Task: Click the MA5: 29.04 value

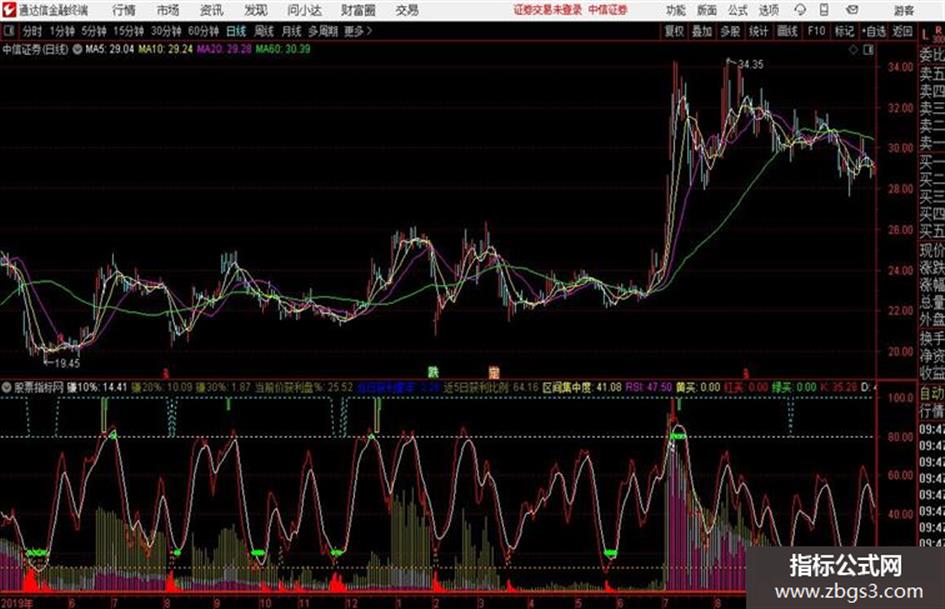Action: pos(109,49)
